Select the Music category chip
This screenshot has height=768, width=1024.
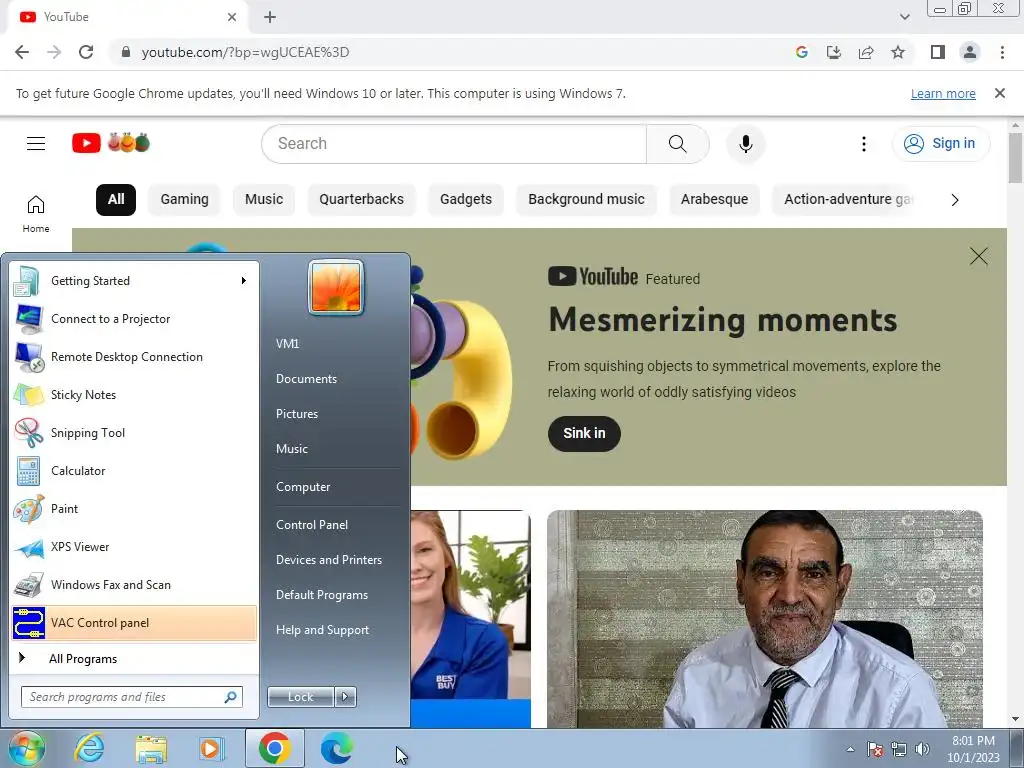pos(264,199)
